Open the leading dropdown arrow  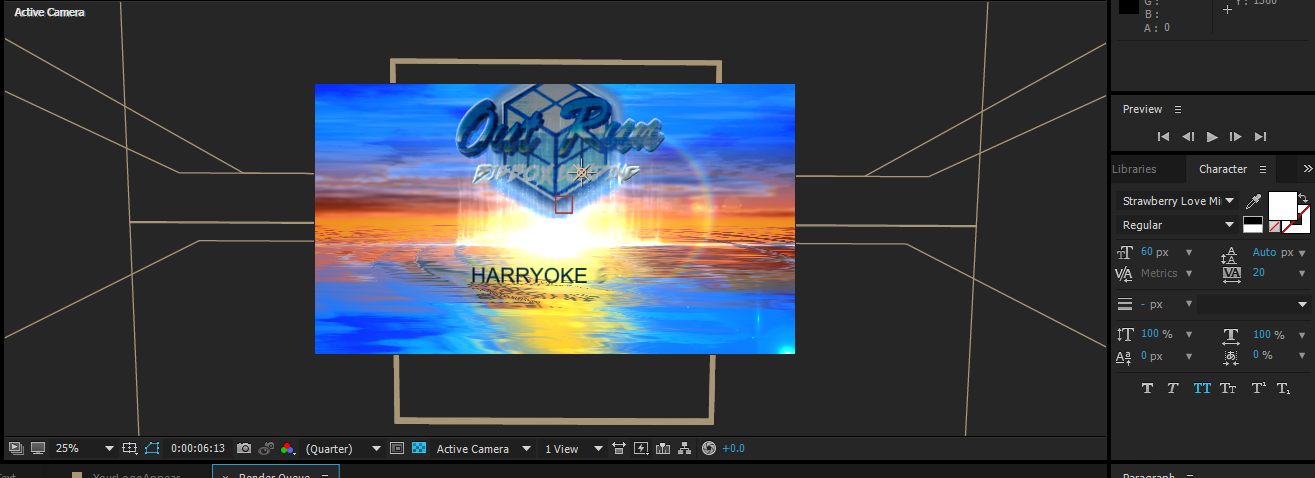(1304, 253)
